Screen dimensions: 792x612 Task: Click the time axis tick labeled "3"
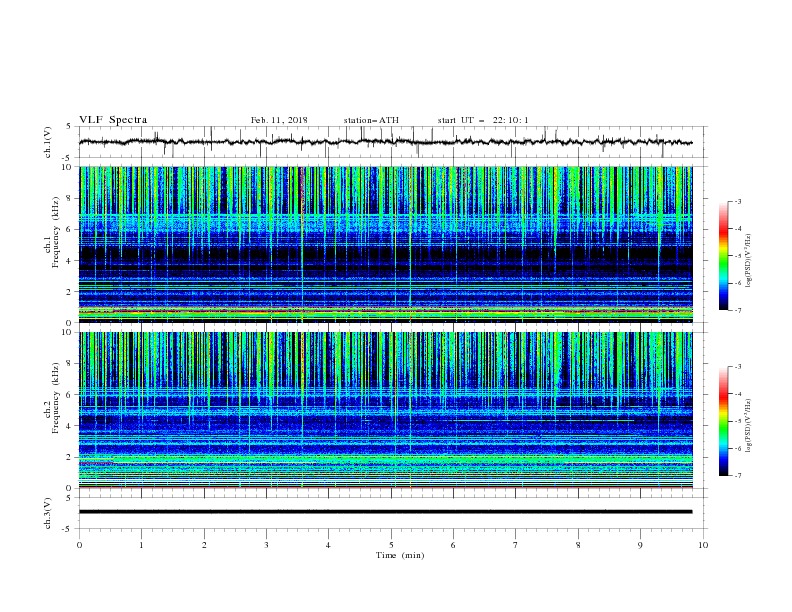[x=266, y=545]
